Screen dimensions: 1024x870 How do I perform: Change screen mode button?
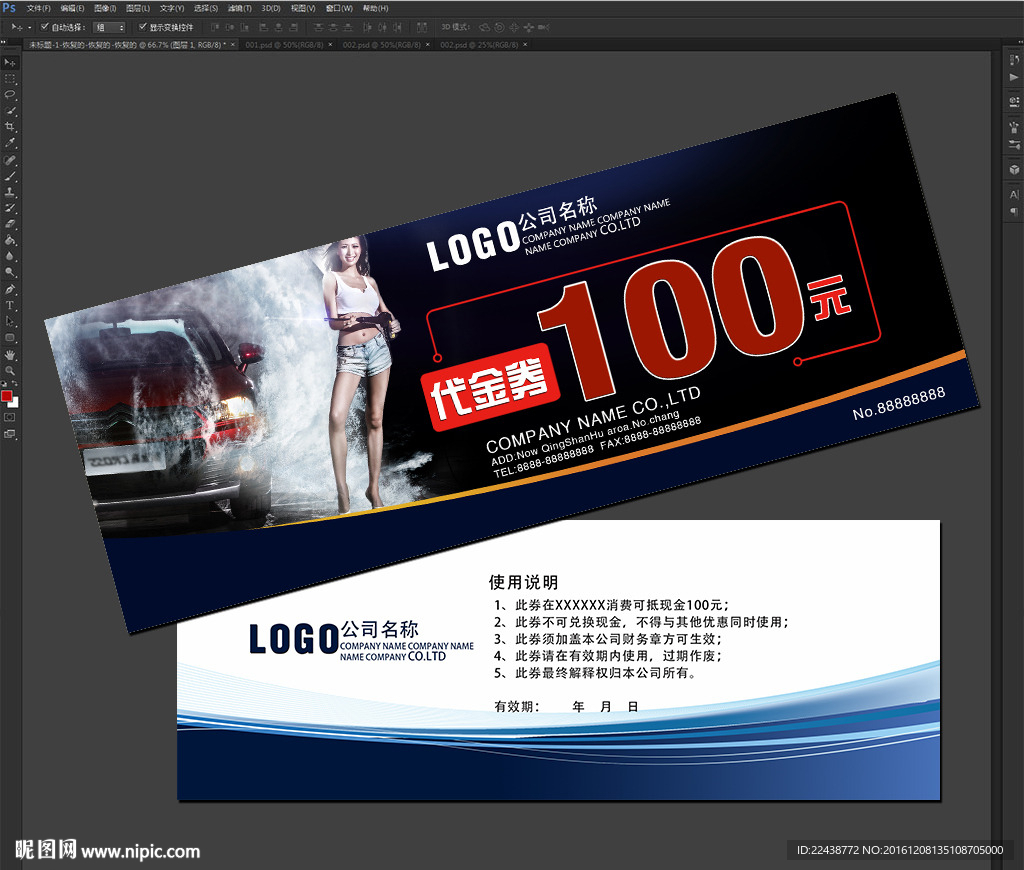click(x=10, y=434)
